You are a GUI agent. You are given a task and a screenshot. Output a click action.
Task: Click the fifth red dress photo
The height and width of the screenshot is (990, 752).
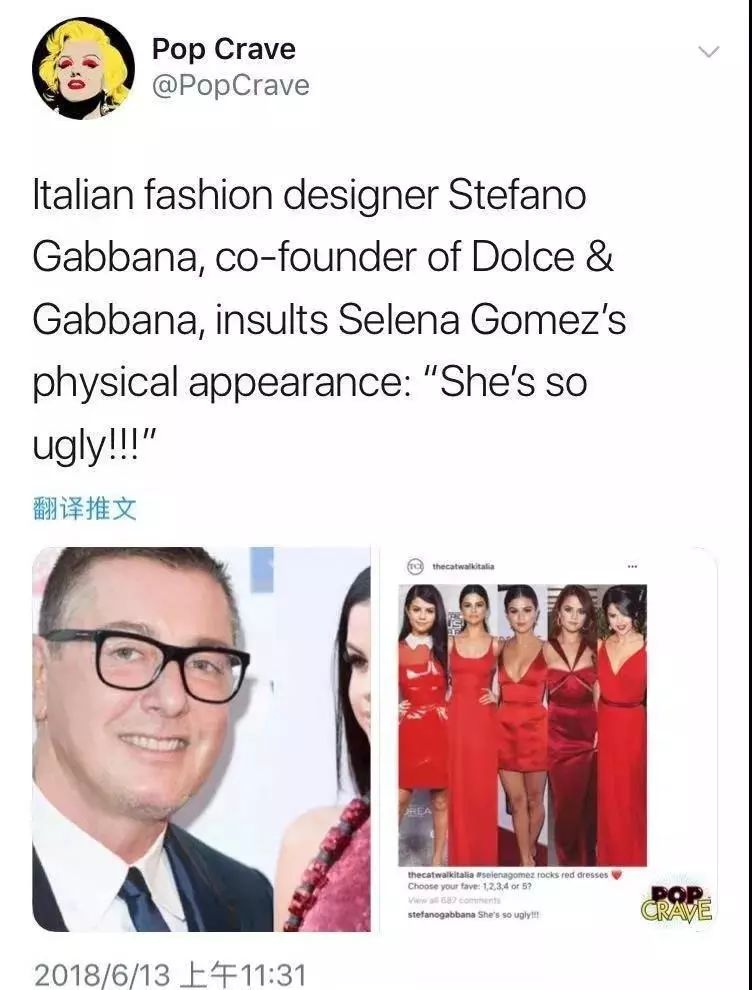click(x=622, y=724)
